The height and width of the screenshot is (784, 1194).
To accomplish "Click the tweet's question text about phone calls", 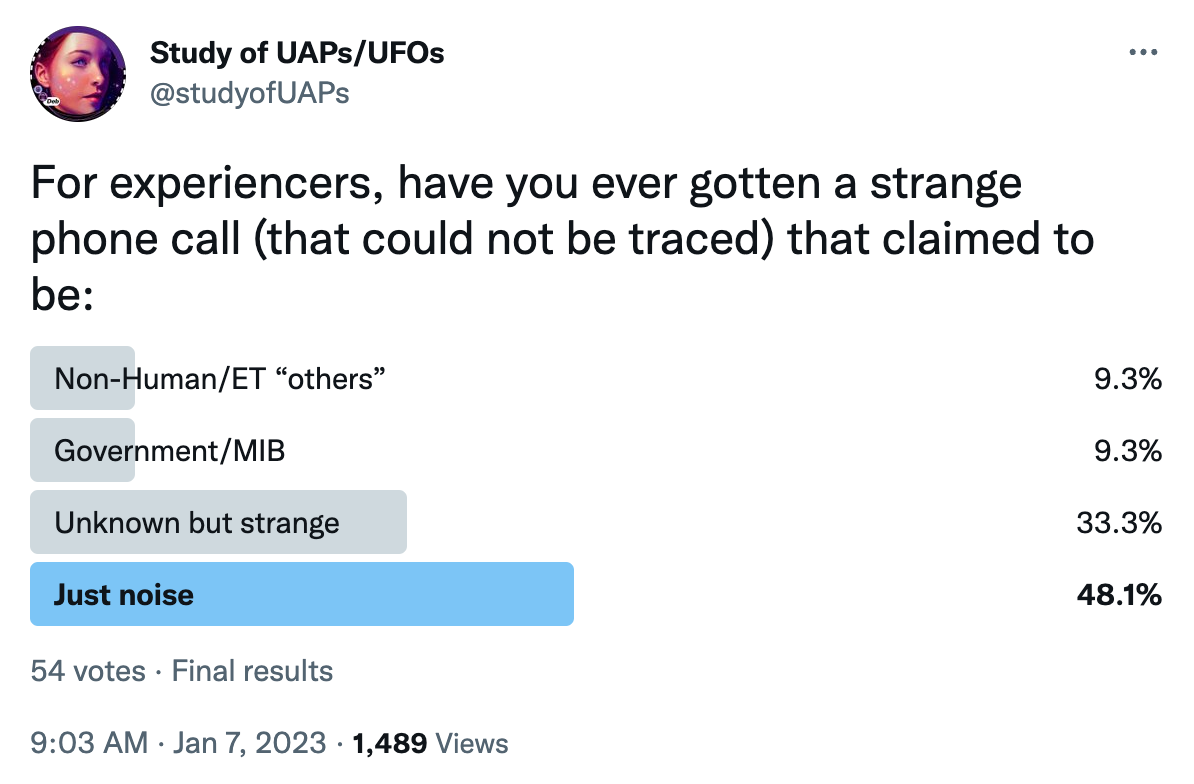I will pyautogui.click(x=560, y=240).
